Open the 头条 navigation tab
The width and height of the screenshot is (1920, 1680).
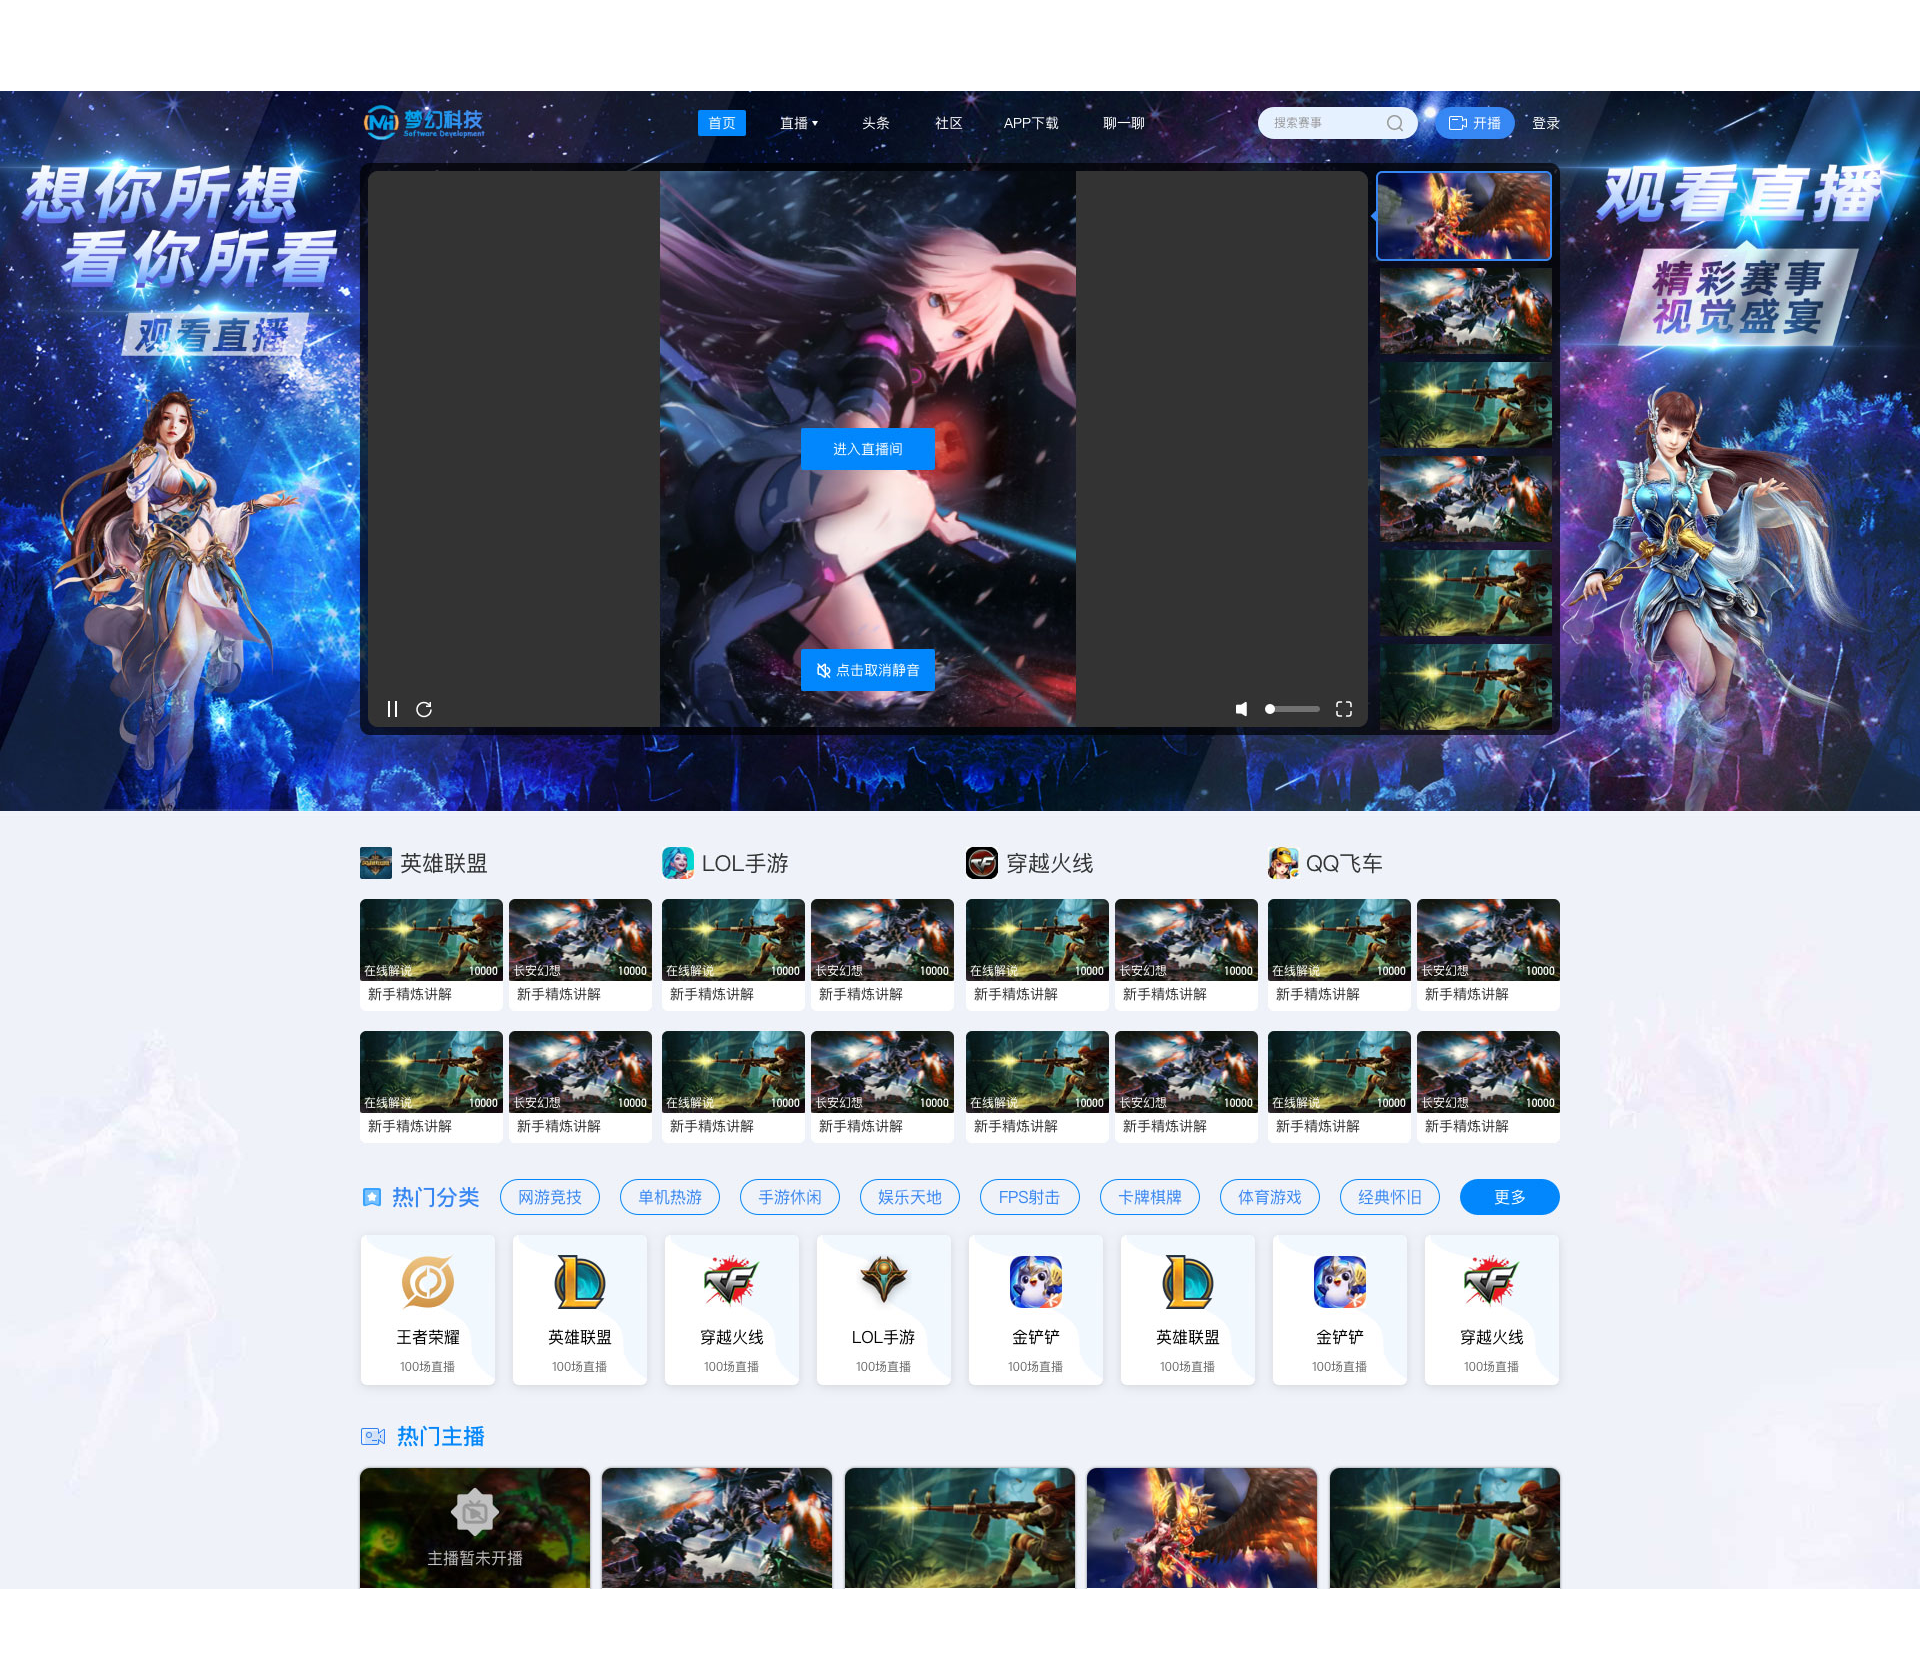[x=875, y=123]
